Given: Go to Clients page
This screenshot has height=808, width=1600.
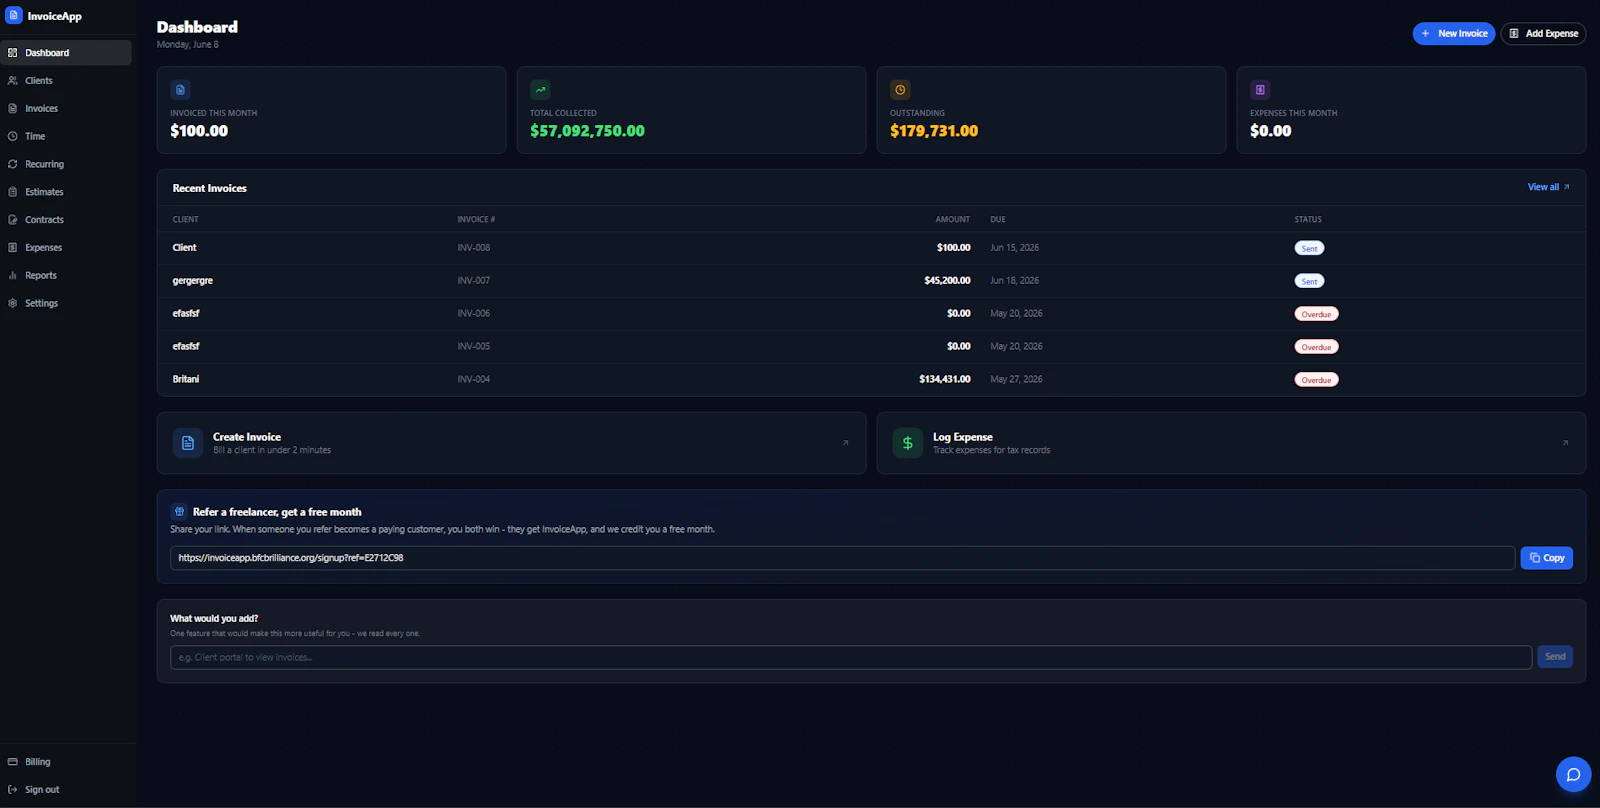Looking at the screenshot, I should [x=66, y=81].
